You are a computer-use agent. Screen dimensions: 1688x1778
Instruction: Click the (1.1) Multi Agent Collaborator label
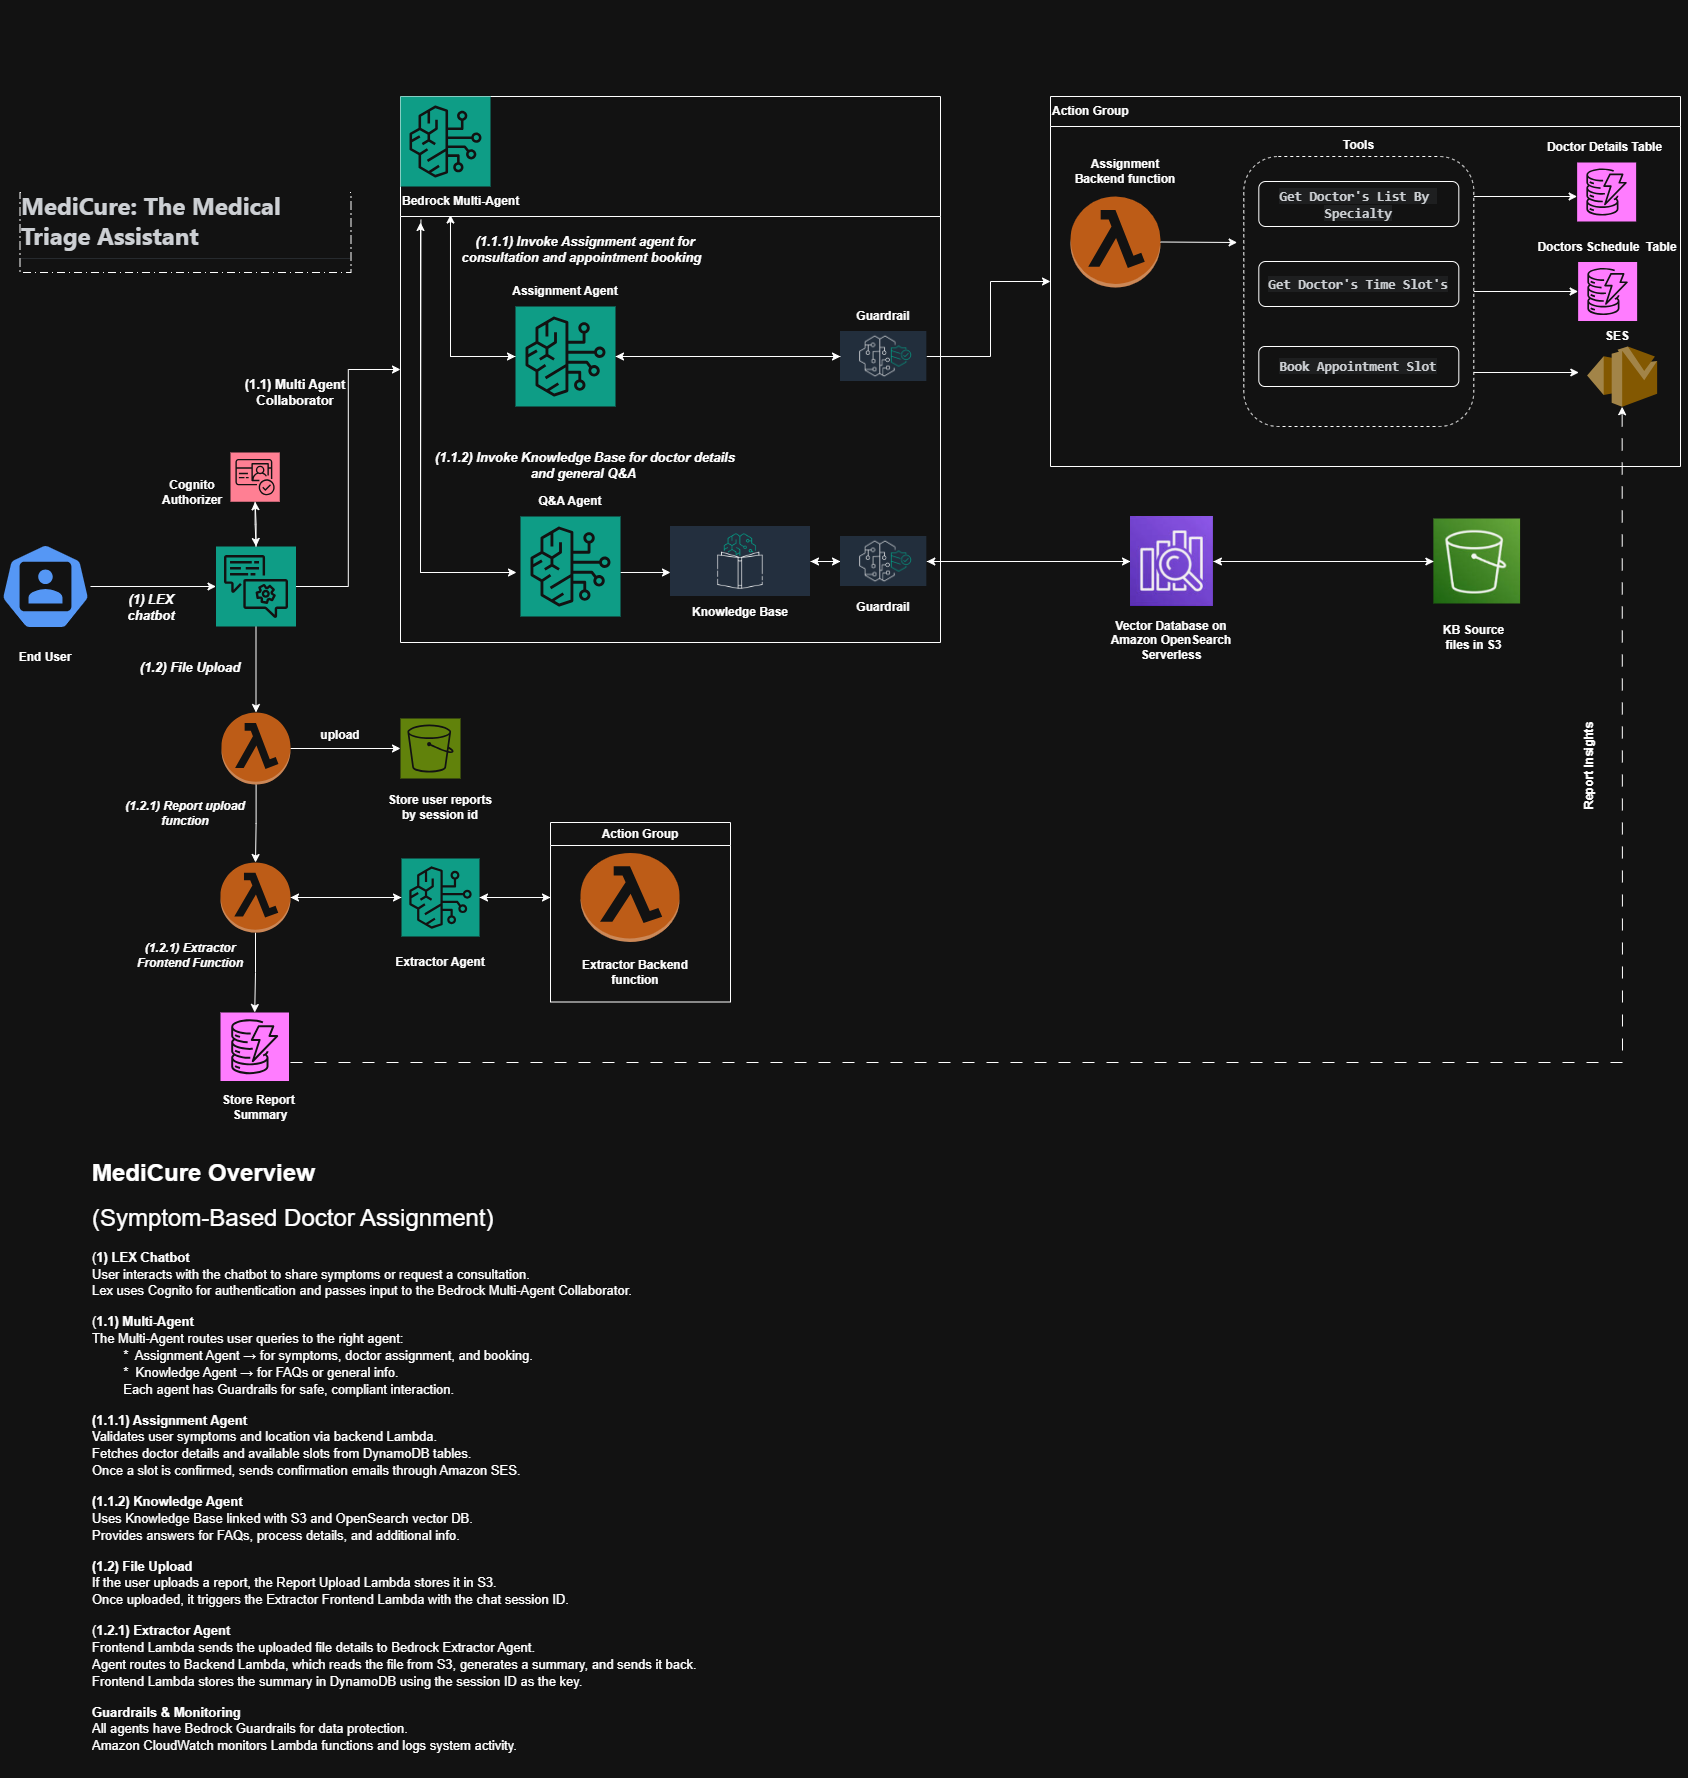[295, 392]
